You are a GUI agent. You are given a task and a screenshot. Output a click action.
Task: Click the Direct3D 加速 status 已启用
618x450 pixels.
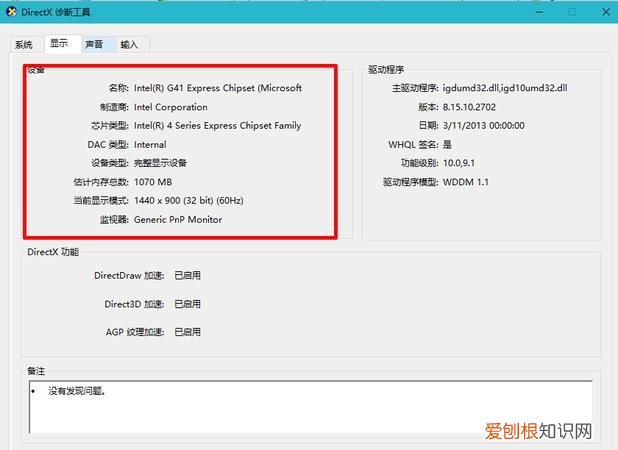pos(187,304)
